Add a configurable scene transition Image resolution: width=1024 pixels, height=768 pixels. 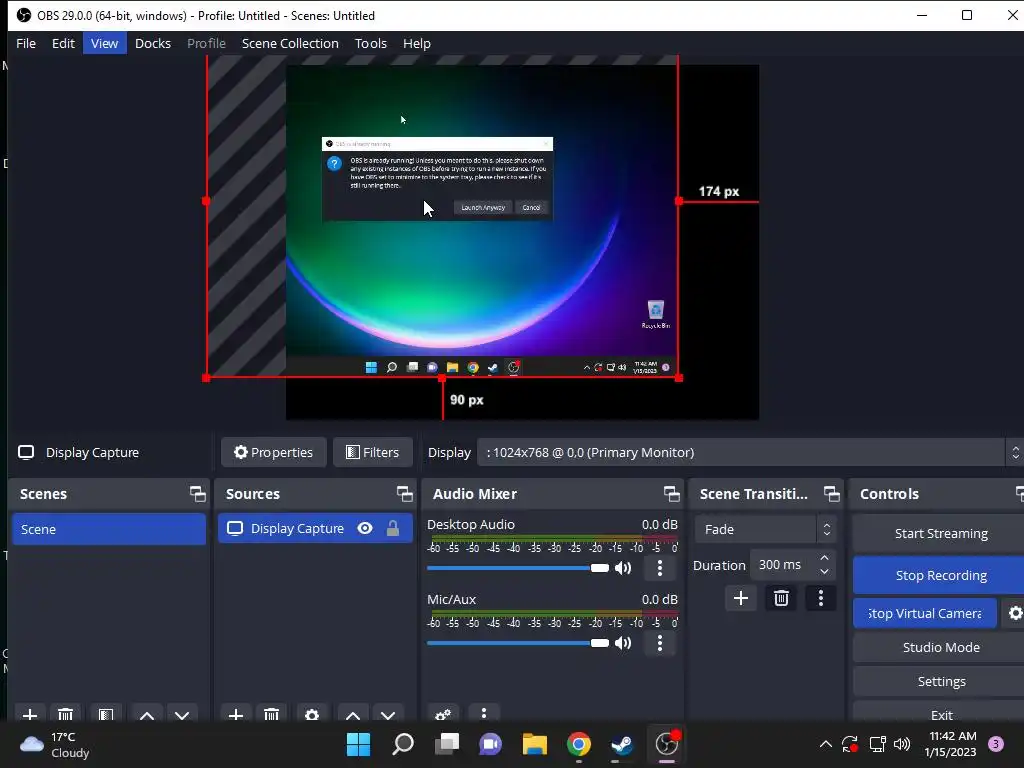point(741,598)
